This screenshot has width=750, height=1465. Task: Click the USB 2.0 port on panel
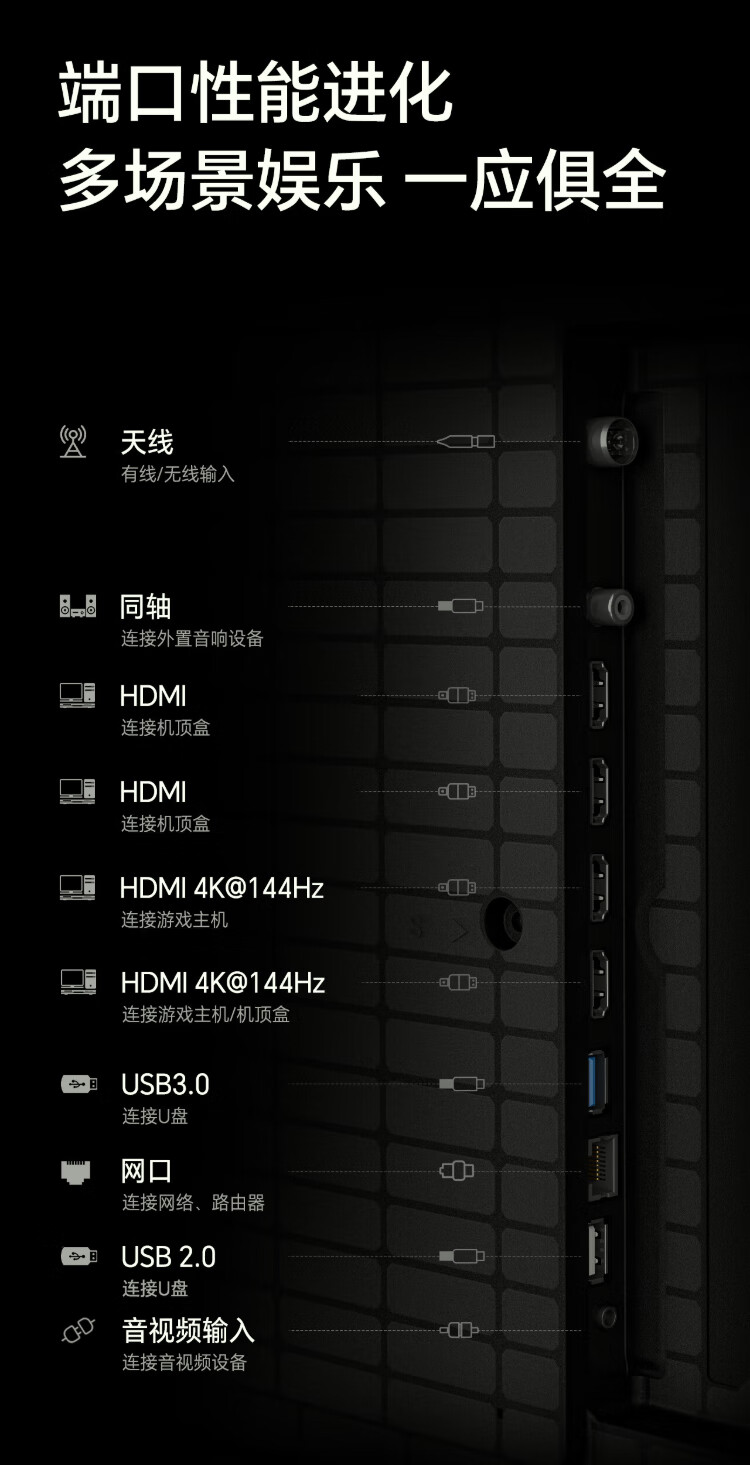[597, 1249]
